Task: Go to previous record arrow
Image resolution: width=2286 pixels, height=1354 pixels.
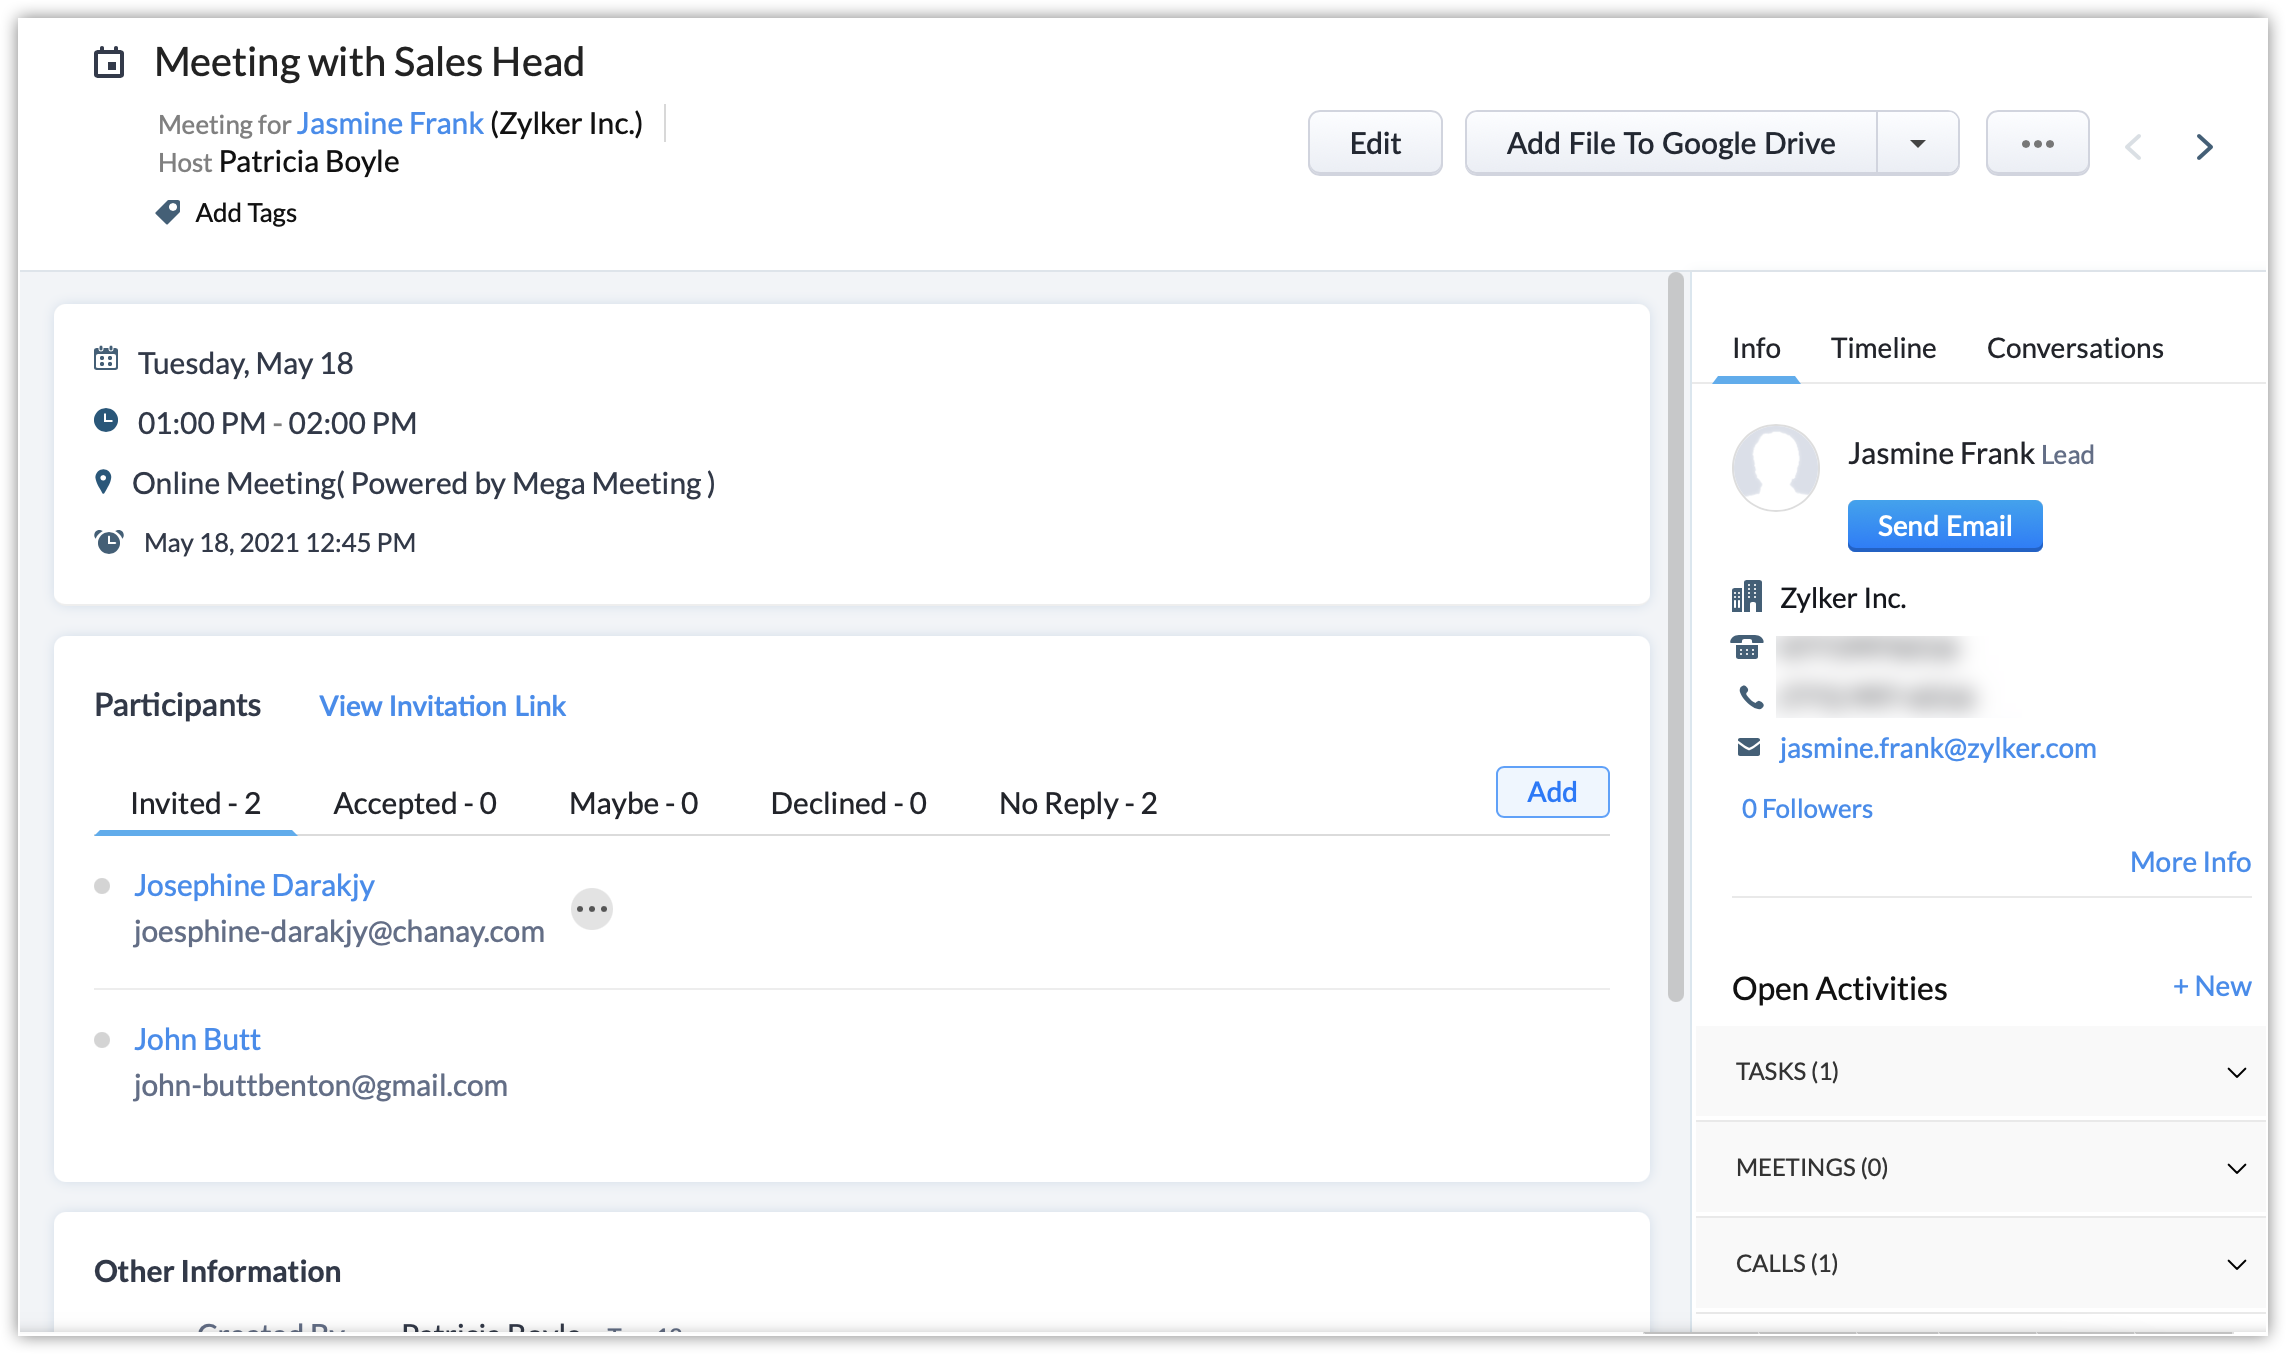Action: [x=2133, y=147]
